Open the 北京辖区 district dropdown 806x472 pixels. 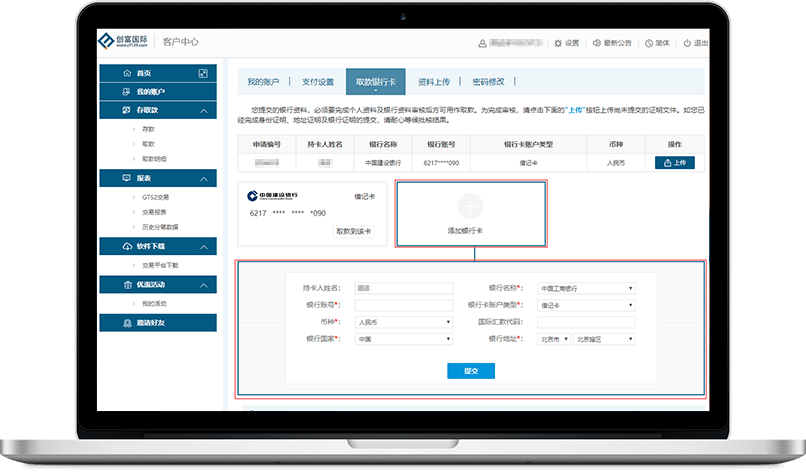(604, 339)
